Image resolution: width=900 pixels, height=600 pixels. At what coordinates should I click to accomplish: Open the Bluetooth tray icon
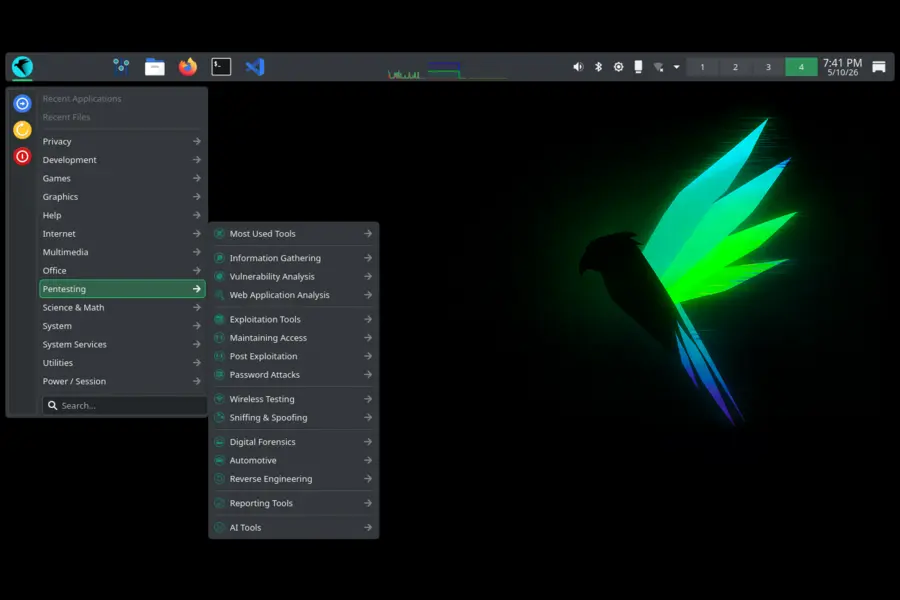(598, 67)
